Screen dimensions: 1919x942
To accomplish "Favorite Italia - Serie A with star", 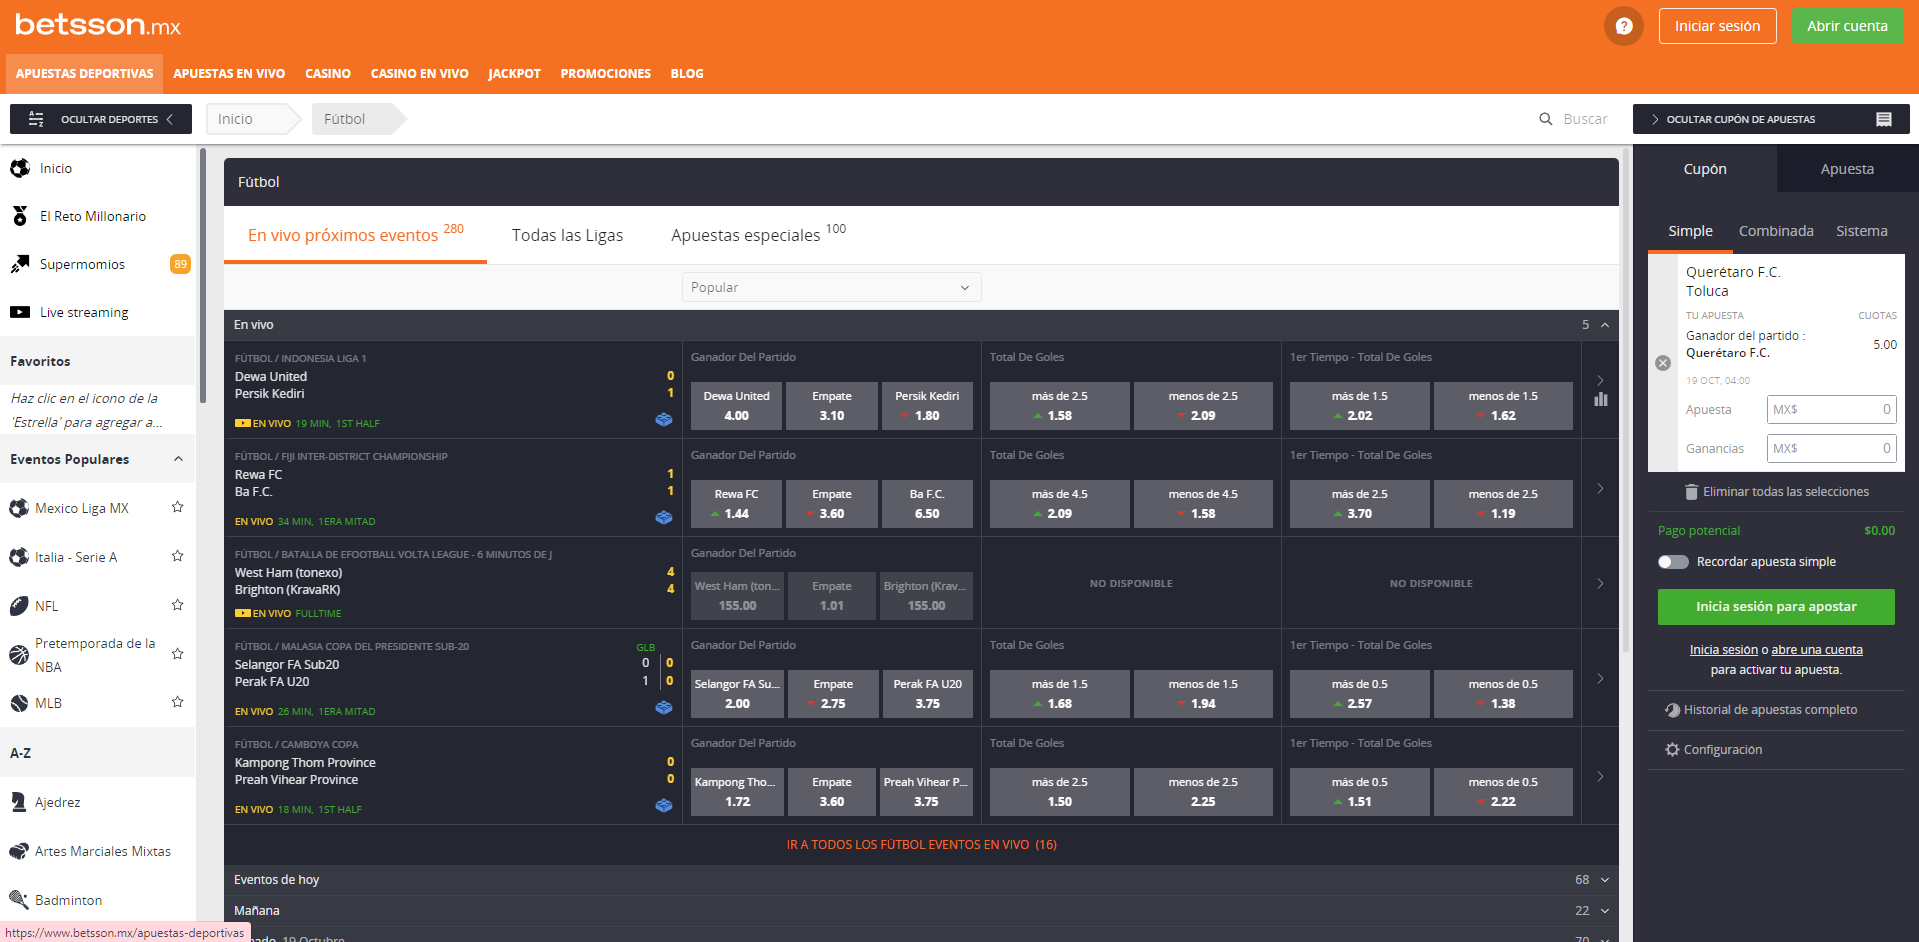I will click(177, 556).
